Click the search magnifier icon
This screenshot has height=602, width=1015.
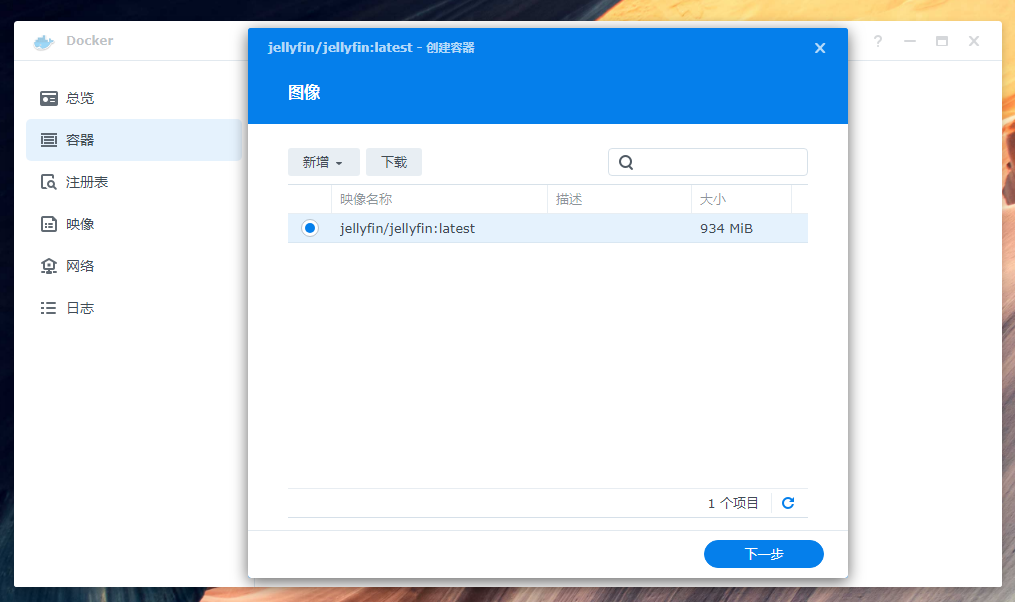(626, 162)
